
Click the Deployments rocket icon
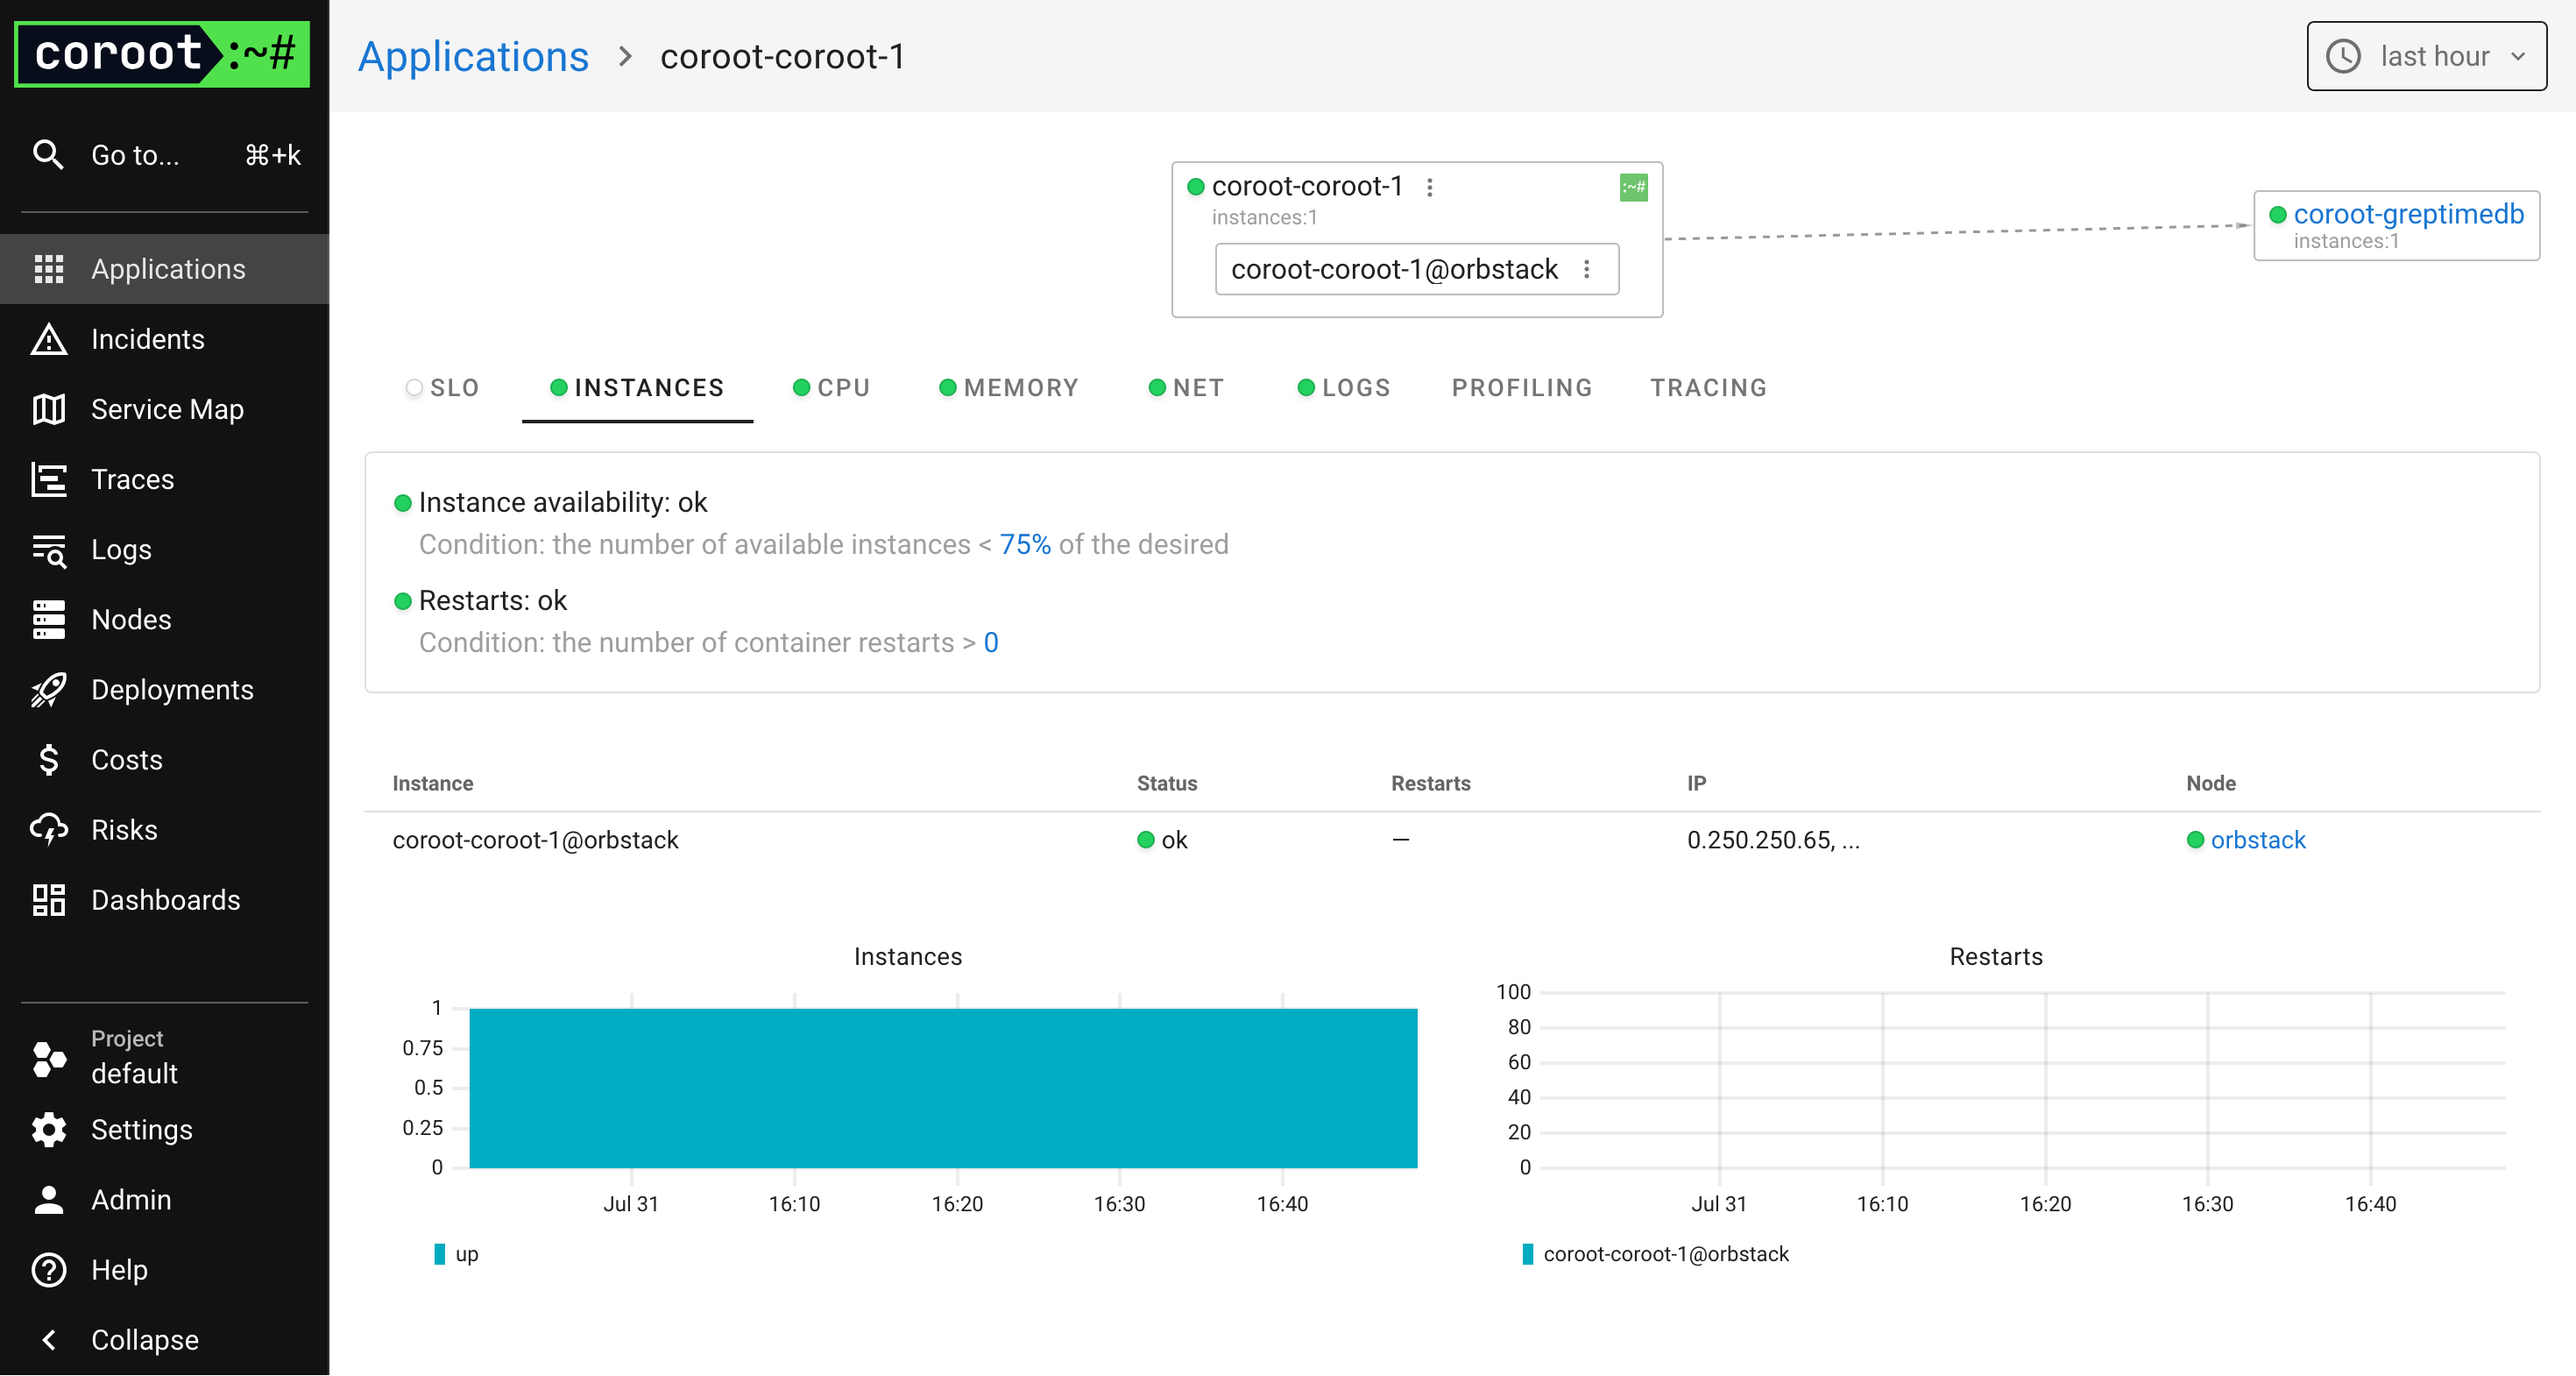tap(48, 690)
